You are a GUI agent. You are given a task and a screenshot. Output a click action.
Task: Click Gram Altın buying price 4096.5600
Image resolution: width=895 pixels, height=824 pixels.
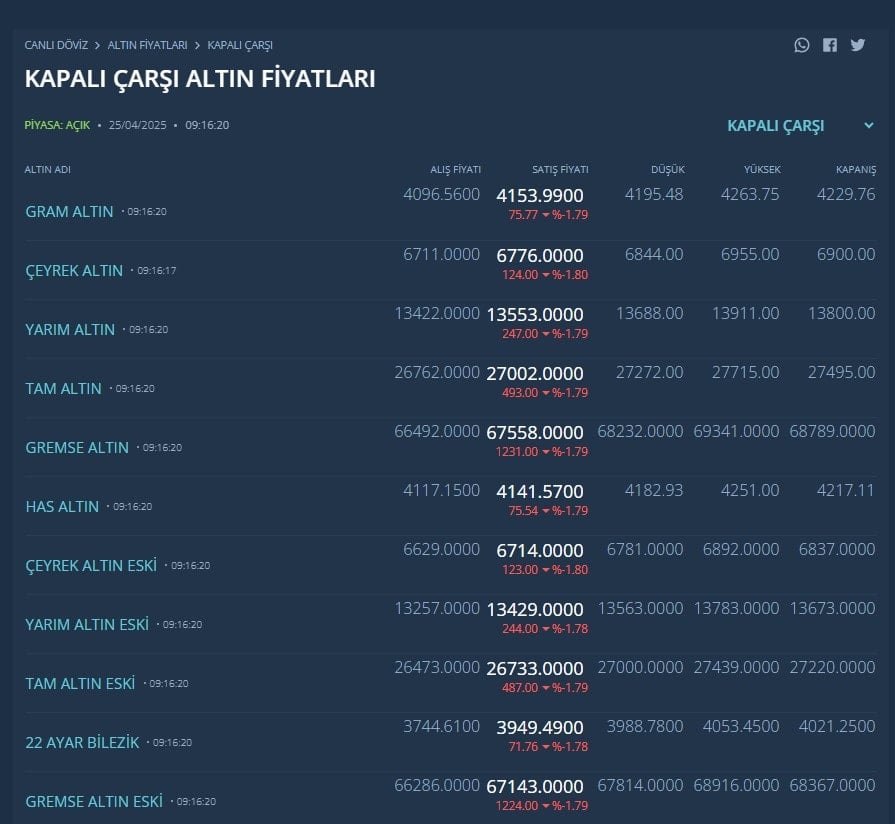pos(441,195)
